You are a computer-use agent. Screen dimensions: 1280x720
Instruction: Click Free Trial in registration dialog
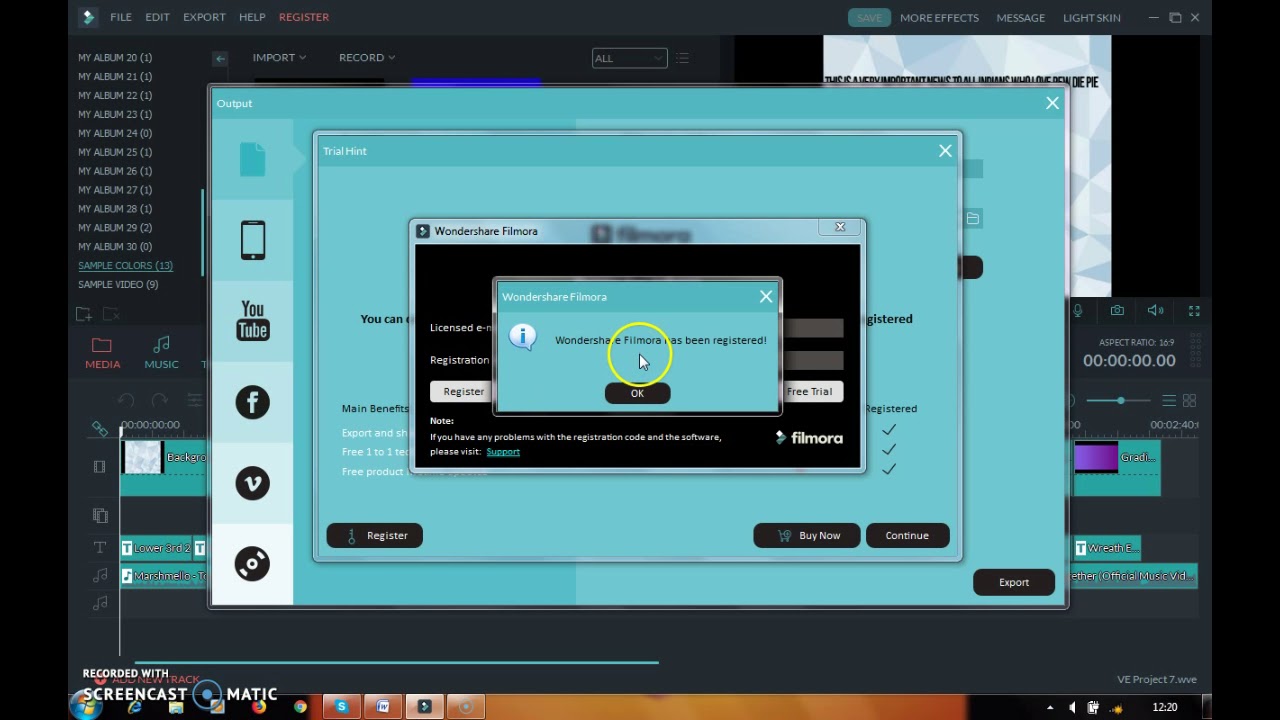(x=809, y=391)
